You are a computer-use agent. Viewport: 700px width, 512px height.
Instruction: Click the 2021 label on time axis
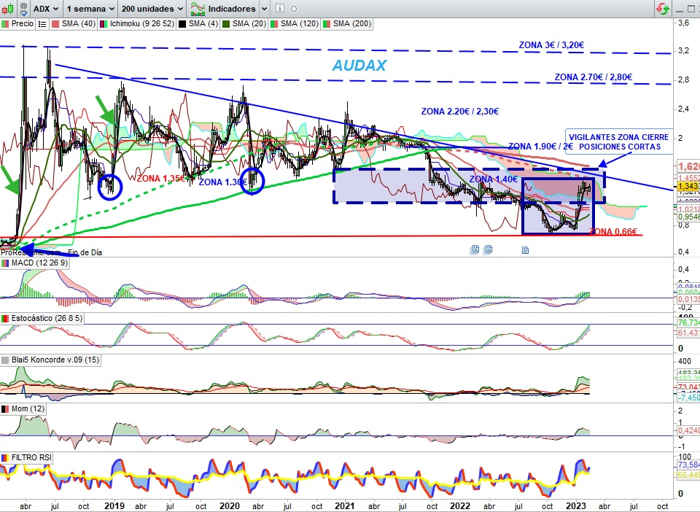pyautogui.click(x=344, y=506)
